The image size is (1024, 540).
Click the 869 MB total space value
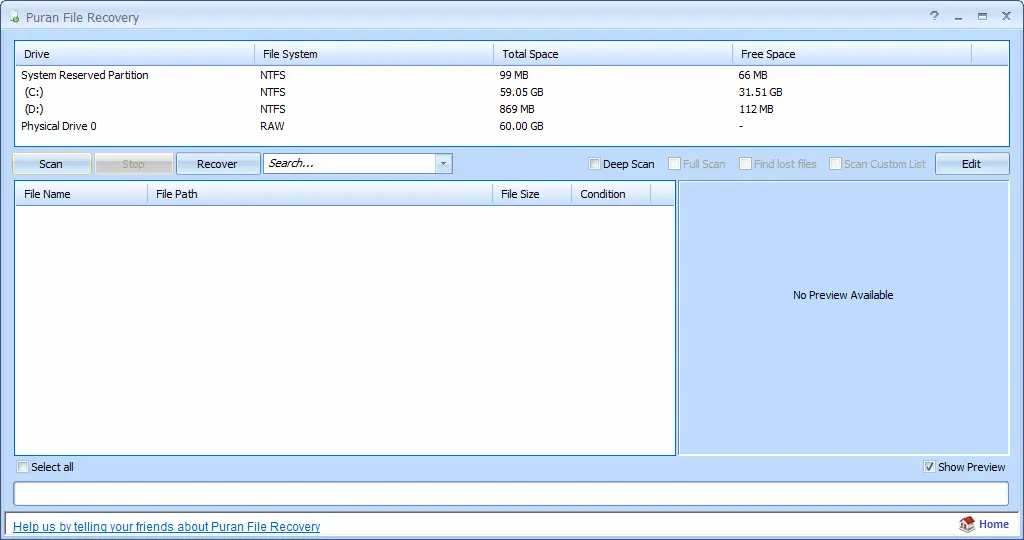click(517, 109)
